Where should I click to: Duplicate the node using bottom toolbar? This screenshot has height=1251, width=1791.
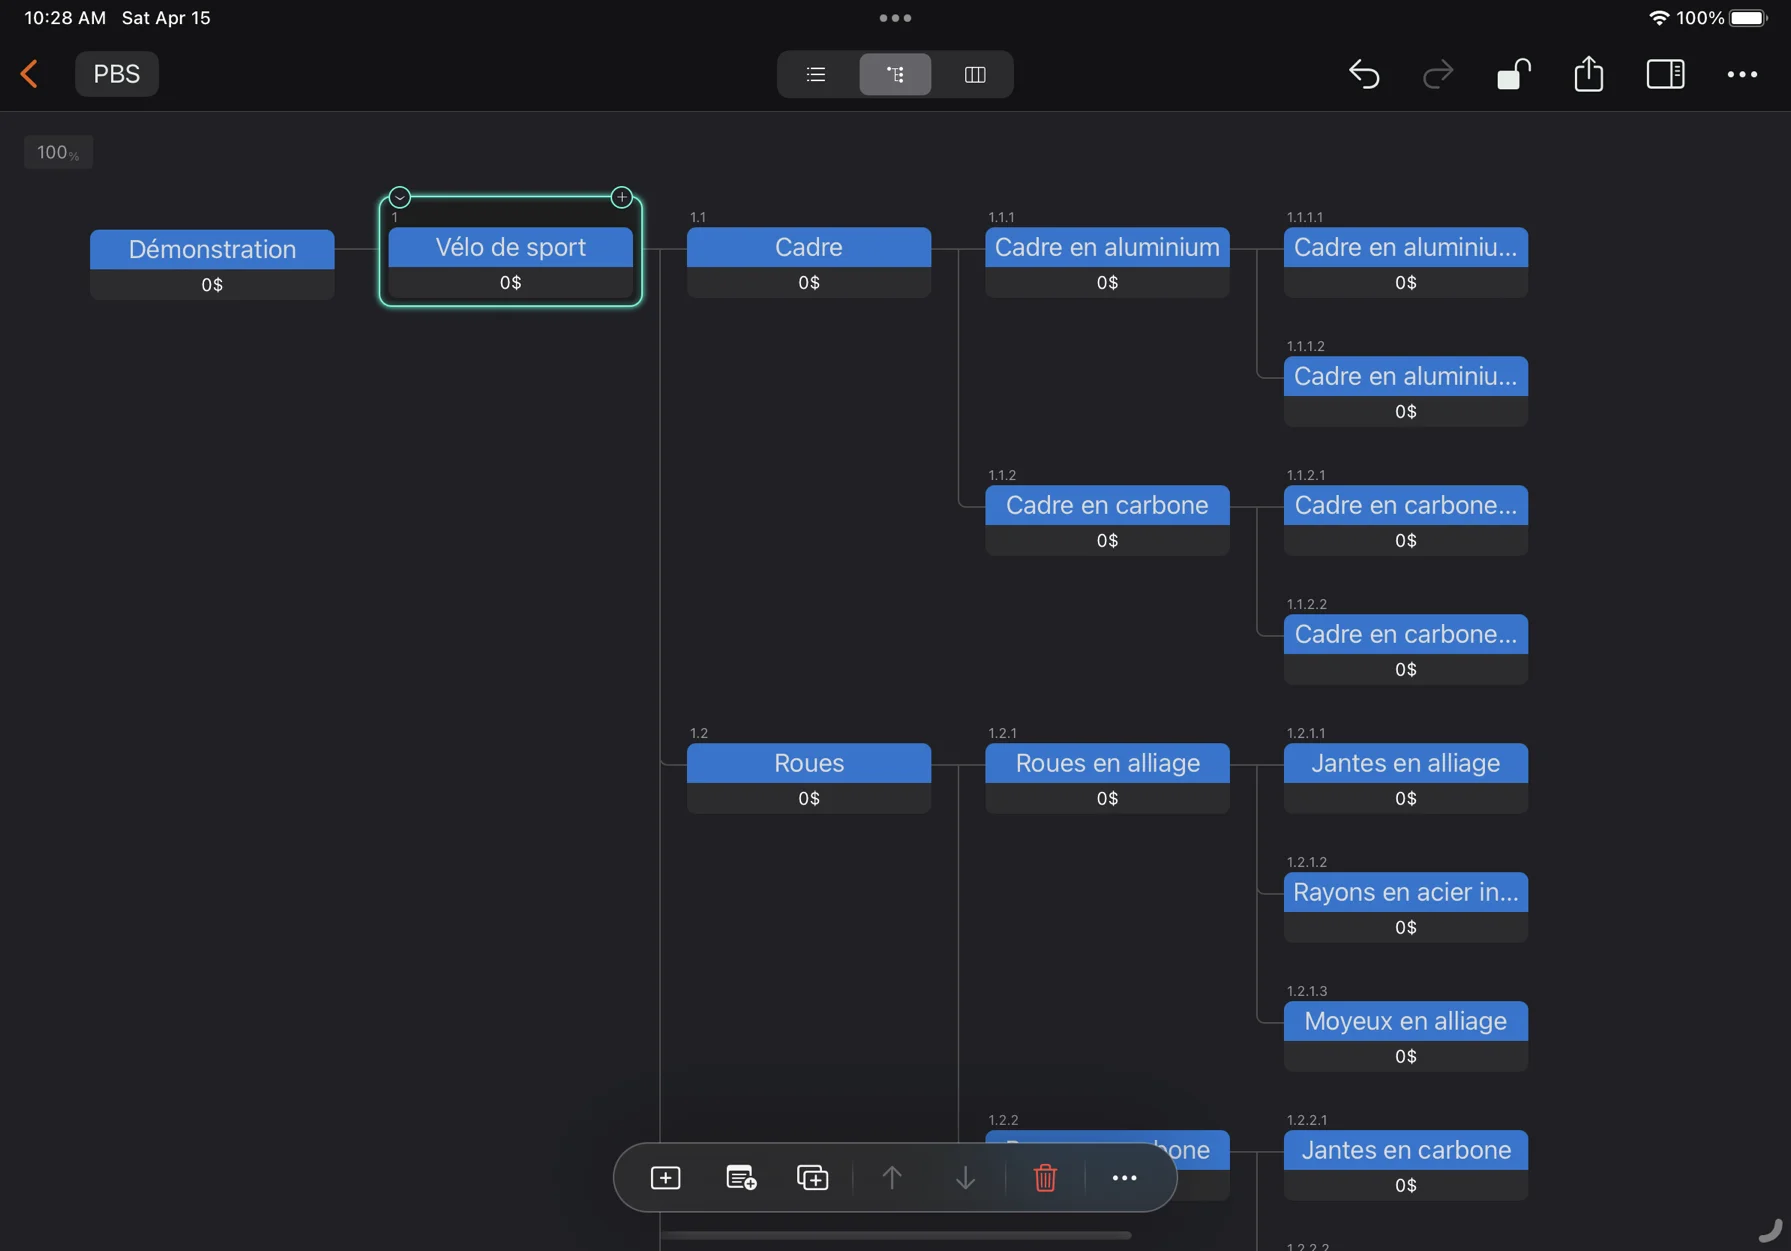pyautogui.click(x=812, y=1178)
